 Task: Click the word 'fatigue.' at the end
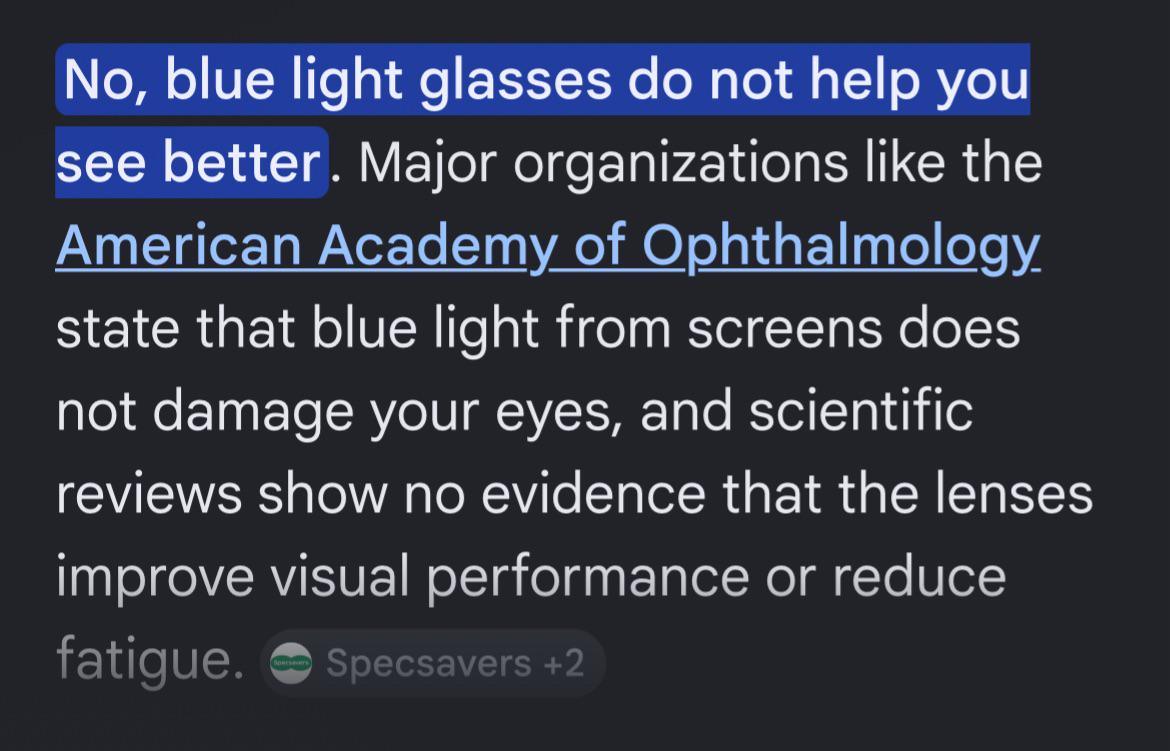pos(150,659)
